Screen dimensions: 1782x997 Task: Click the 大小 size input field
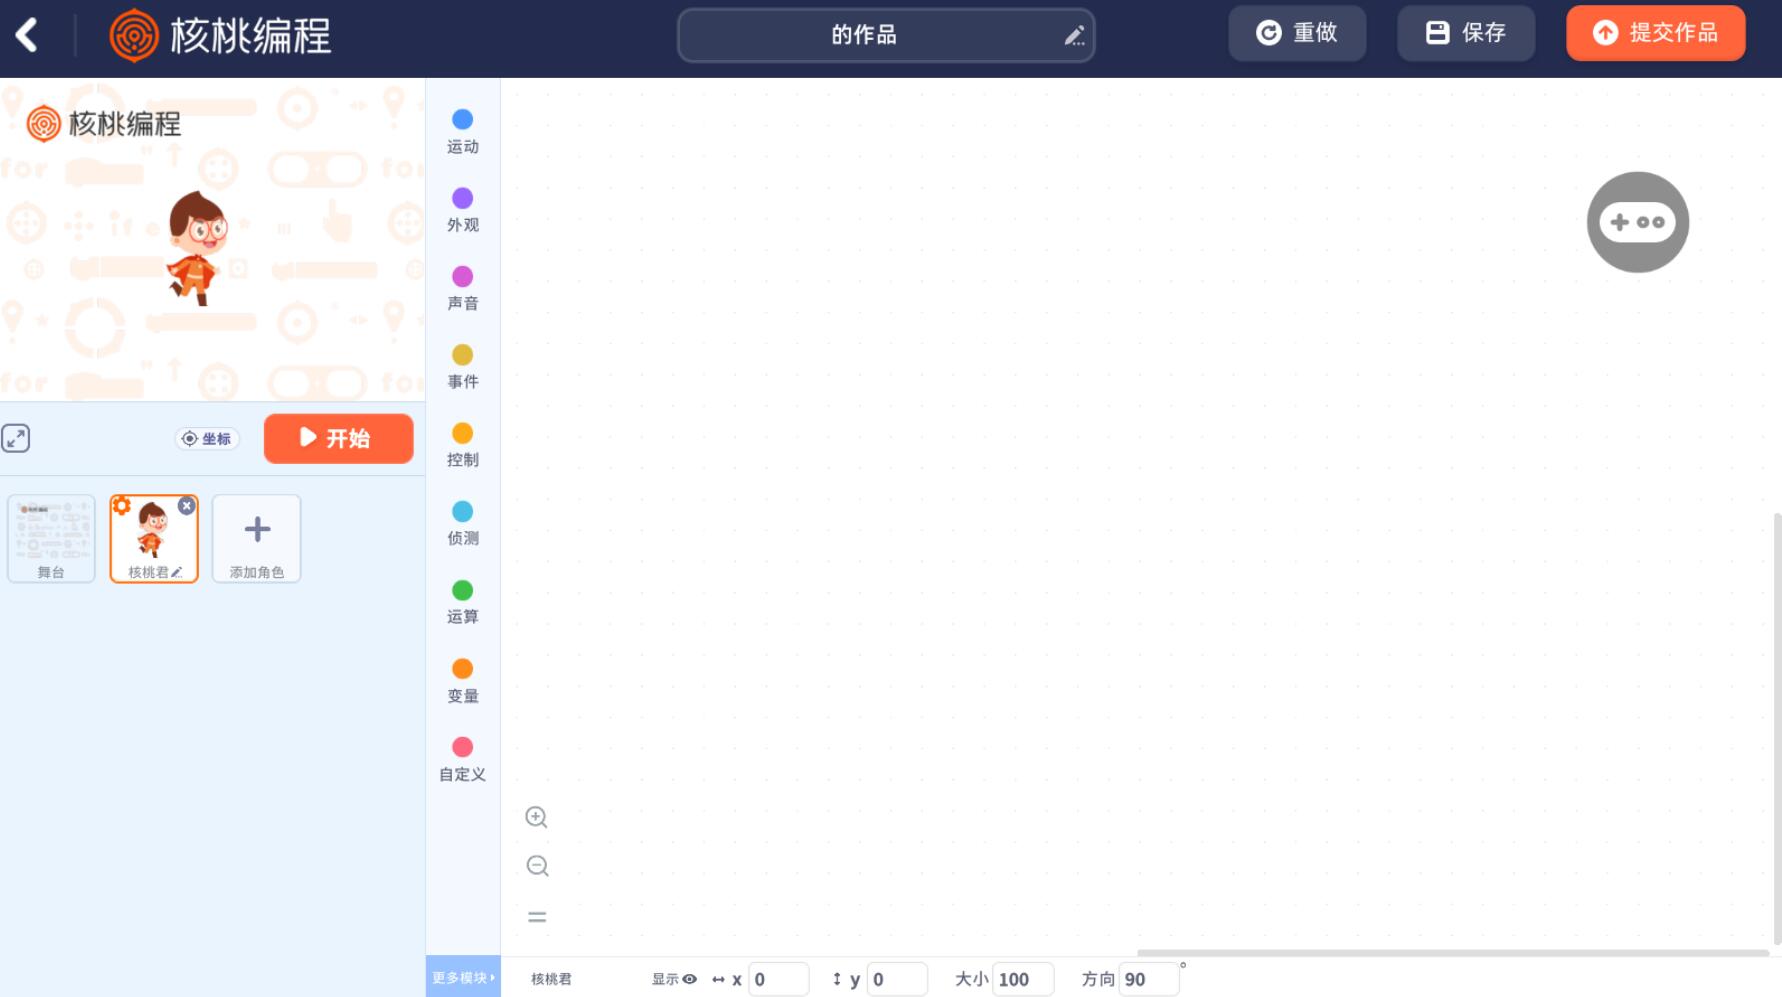pyautogui.click(x=1022, y=979)
